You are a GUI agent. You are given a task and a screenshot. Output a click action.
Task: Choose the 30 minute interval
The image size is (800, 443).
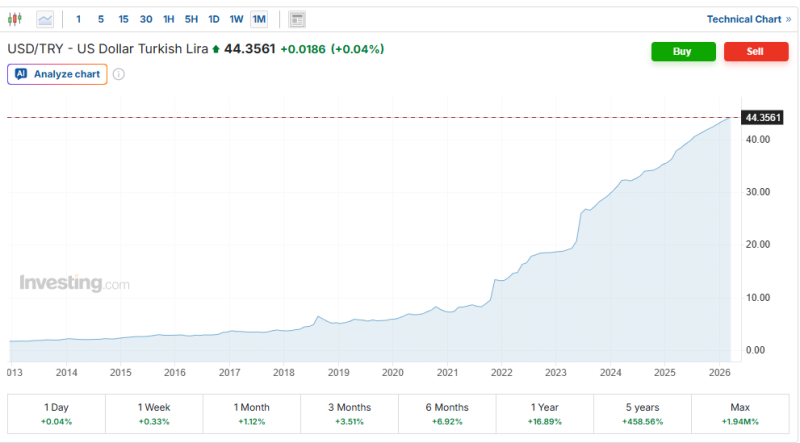coord(146,19)
